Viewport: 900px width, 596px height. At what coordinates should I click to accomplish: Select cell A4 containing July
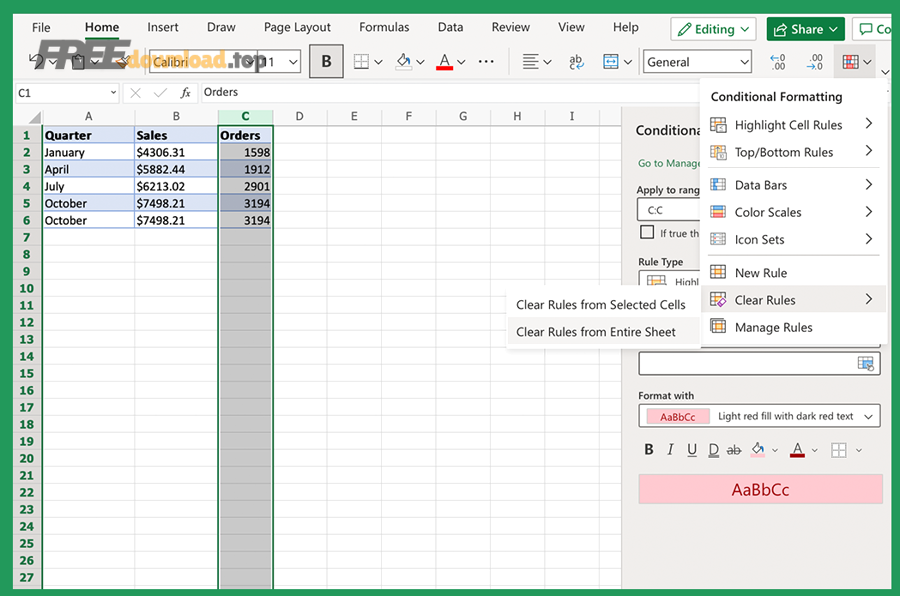[88, 187]
